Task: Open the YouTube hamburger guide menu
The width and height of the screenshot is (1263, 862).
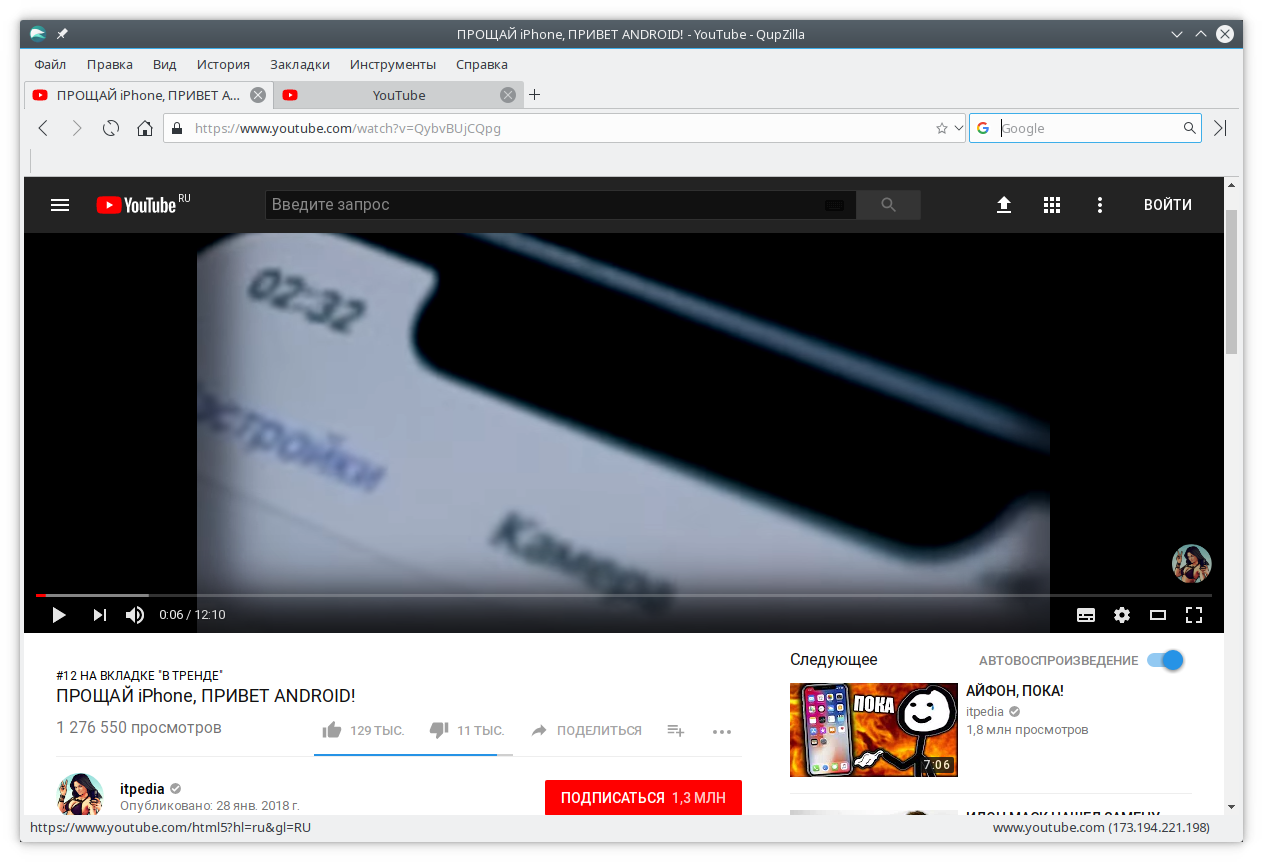Action: [60, 205]
